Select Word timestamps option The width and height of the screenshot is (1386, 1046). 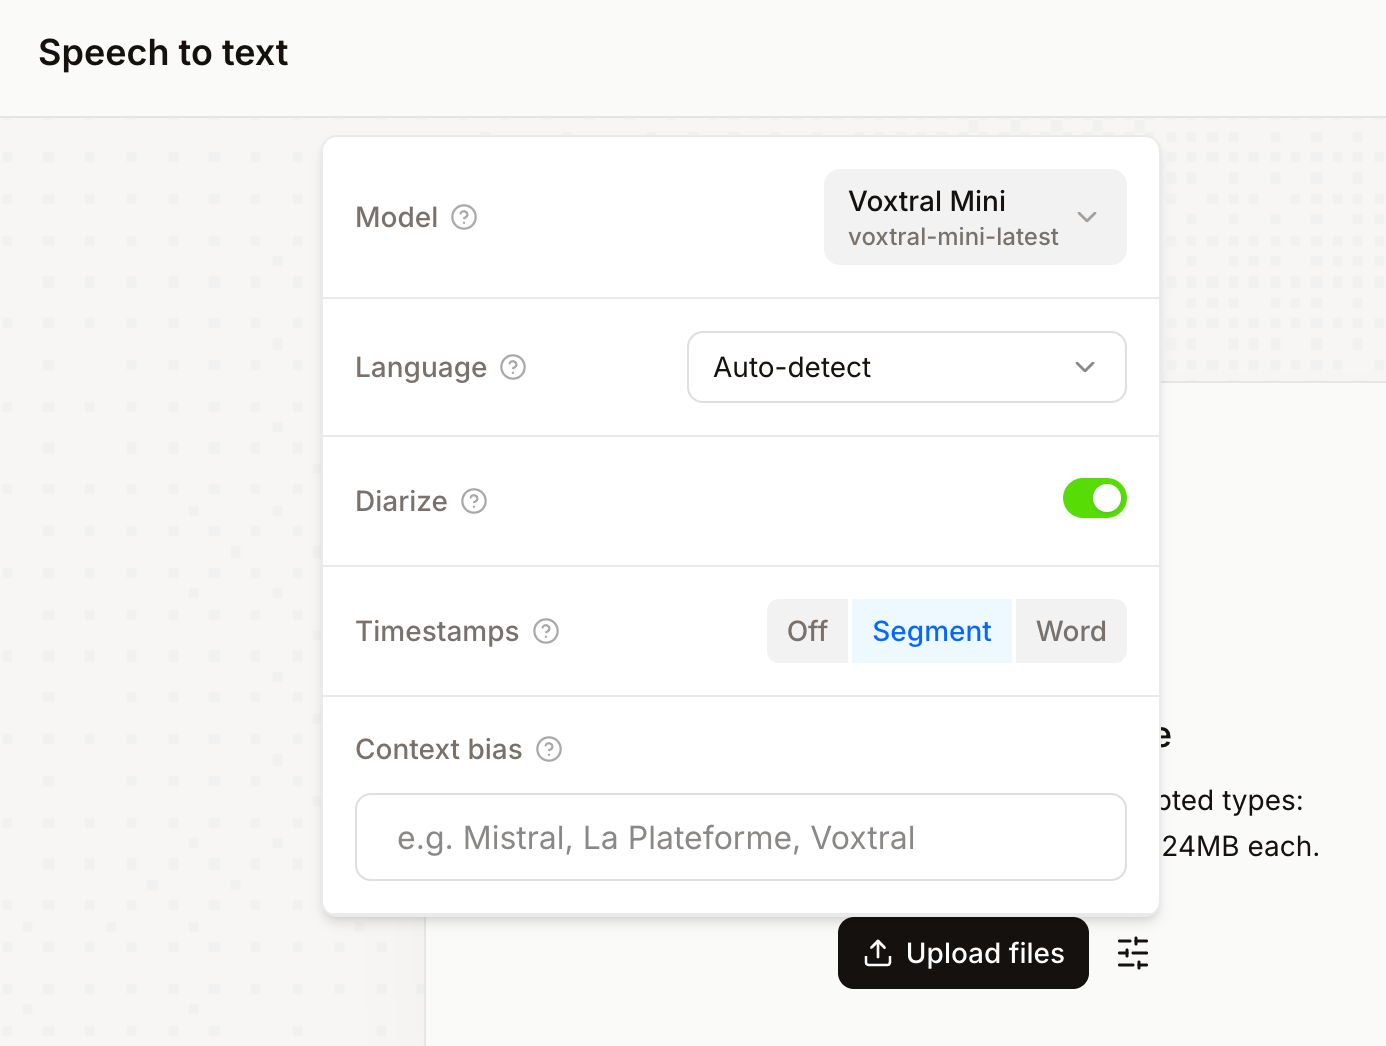pyautogui.click(x=1070, y=631)
